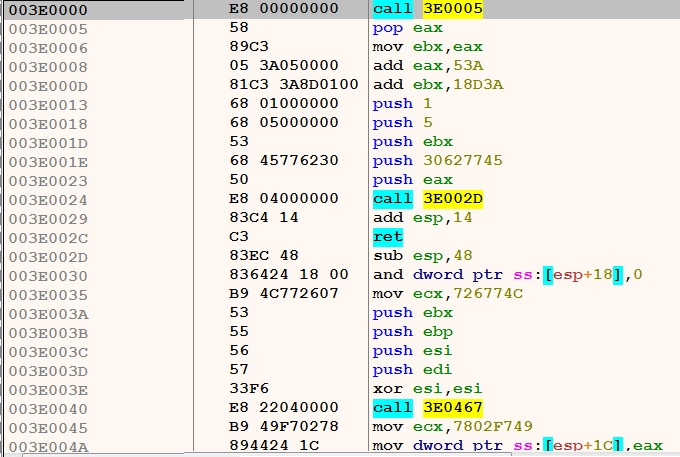Click the call 3E0467 instruction
The height and width of the screenshot is (457, 680).
click(x=428, y=408)
